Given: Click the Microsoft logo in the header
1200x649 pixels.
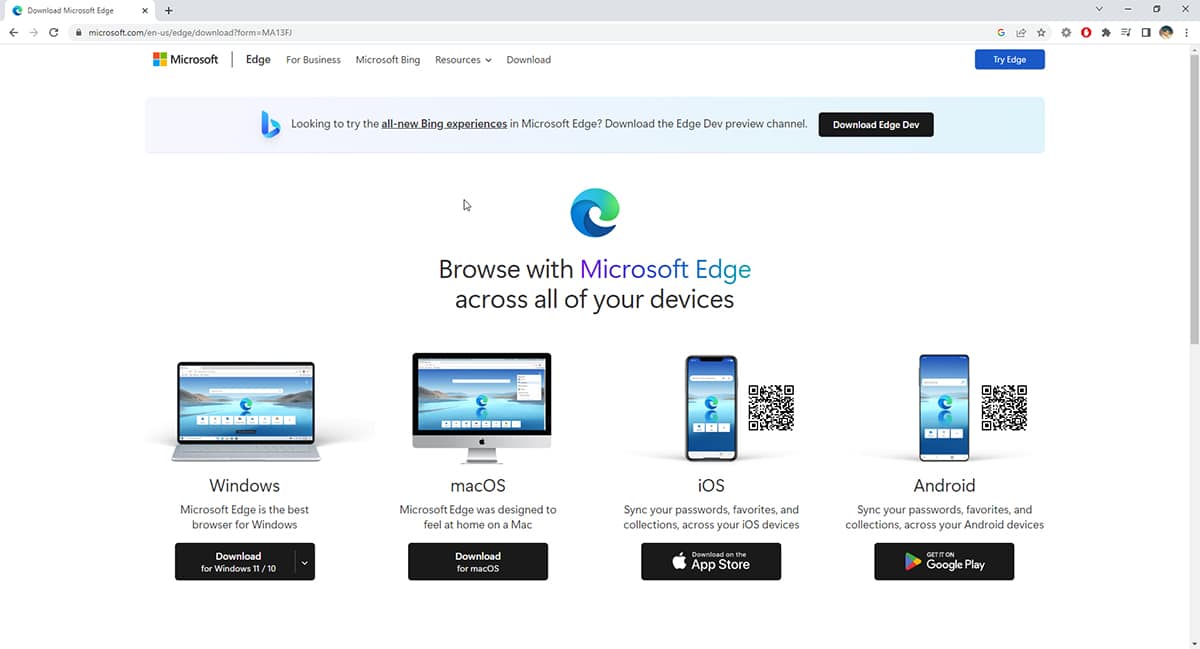Looking at the screenshot, I should click(x=184, y=59).
